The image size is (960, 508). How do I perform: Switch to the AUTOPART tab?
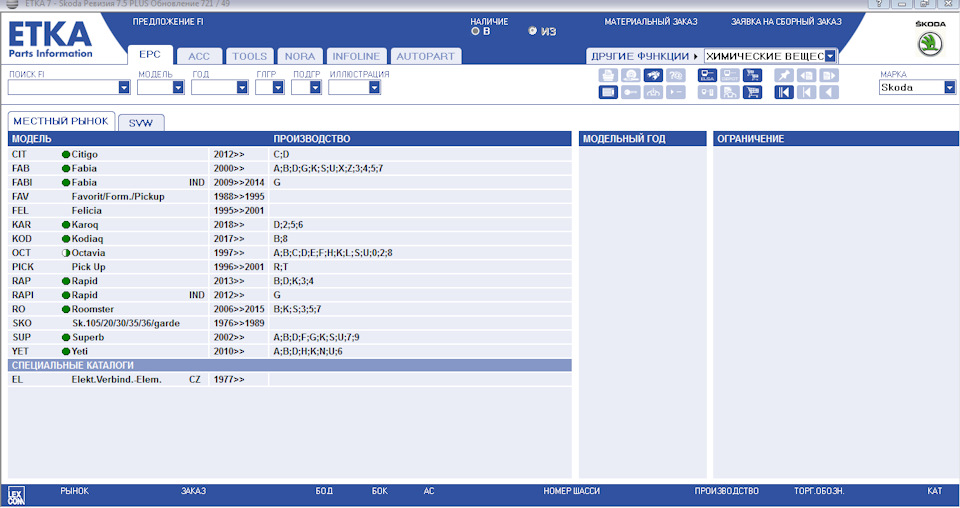click(426, 56)
